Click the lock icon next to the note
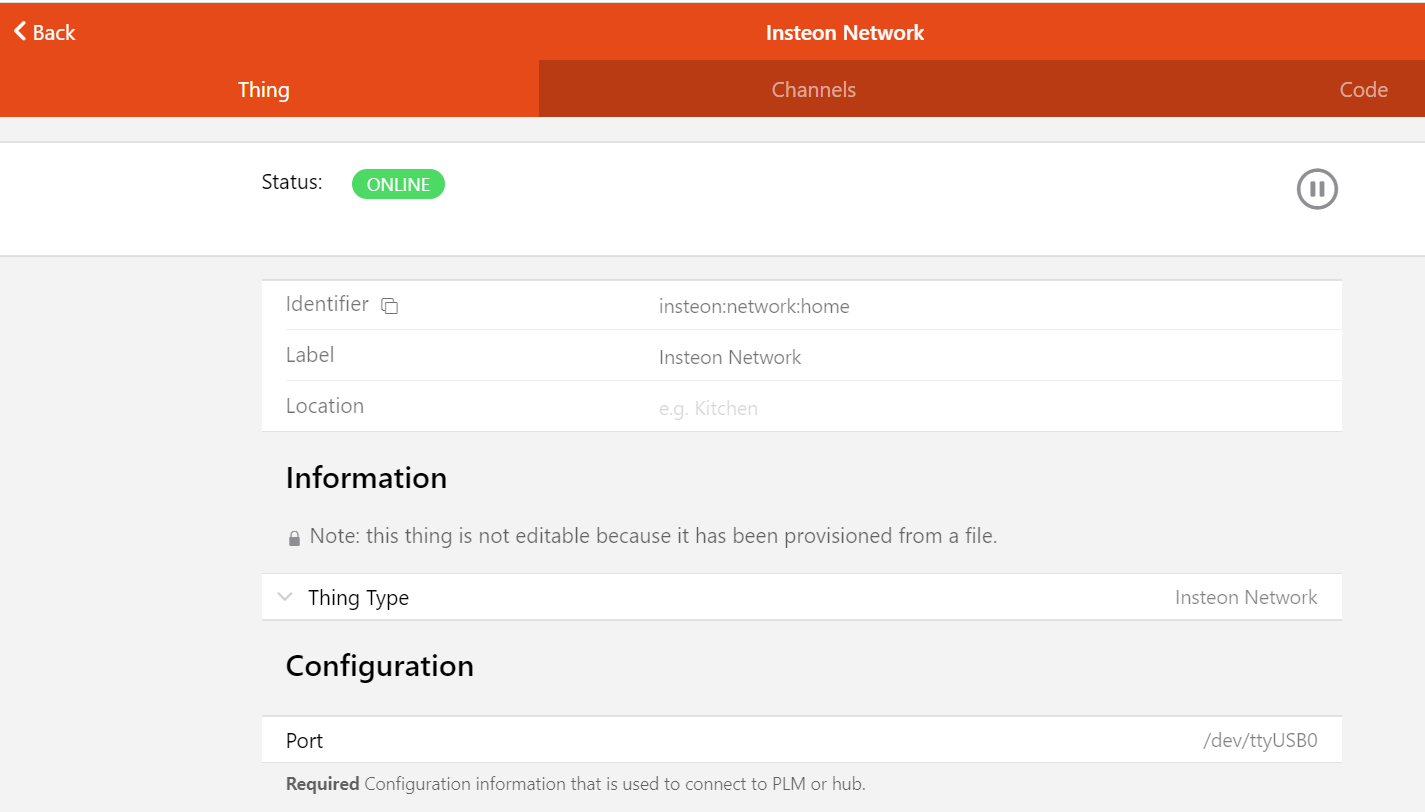Screen dimensions: 1425x812 [293, 536]
